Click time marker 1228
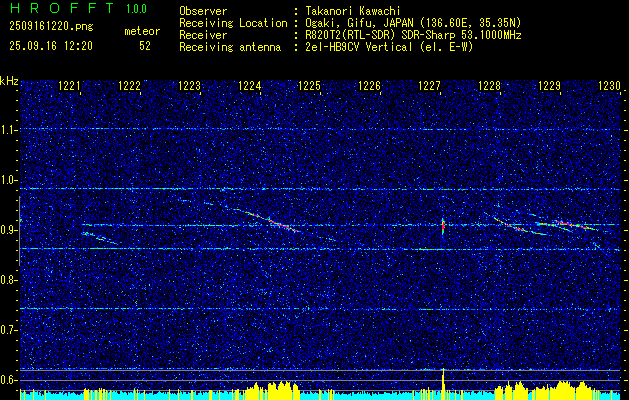 490,85
